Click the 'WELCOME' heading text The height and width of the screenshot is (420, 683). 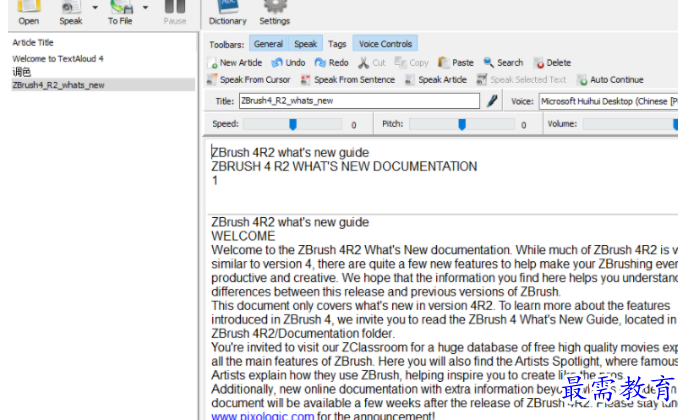243,236
